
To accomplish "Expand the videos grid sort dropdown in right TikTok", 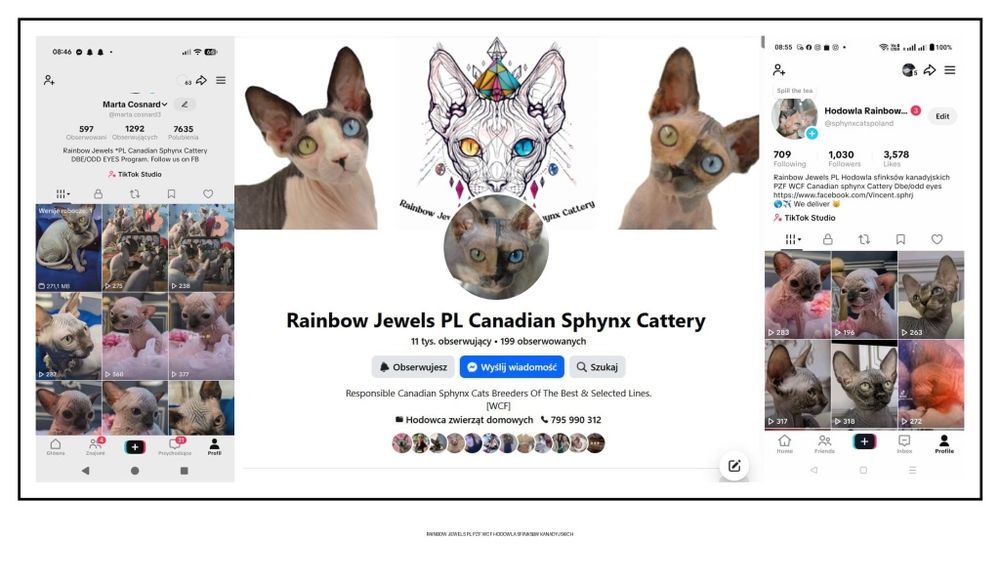I will (793, 239).
